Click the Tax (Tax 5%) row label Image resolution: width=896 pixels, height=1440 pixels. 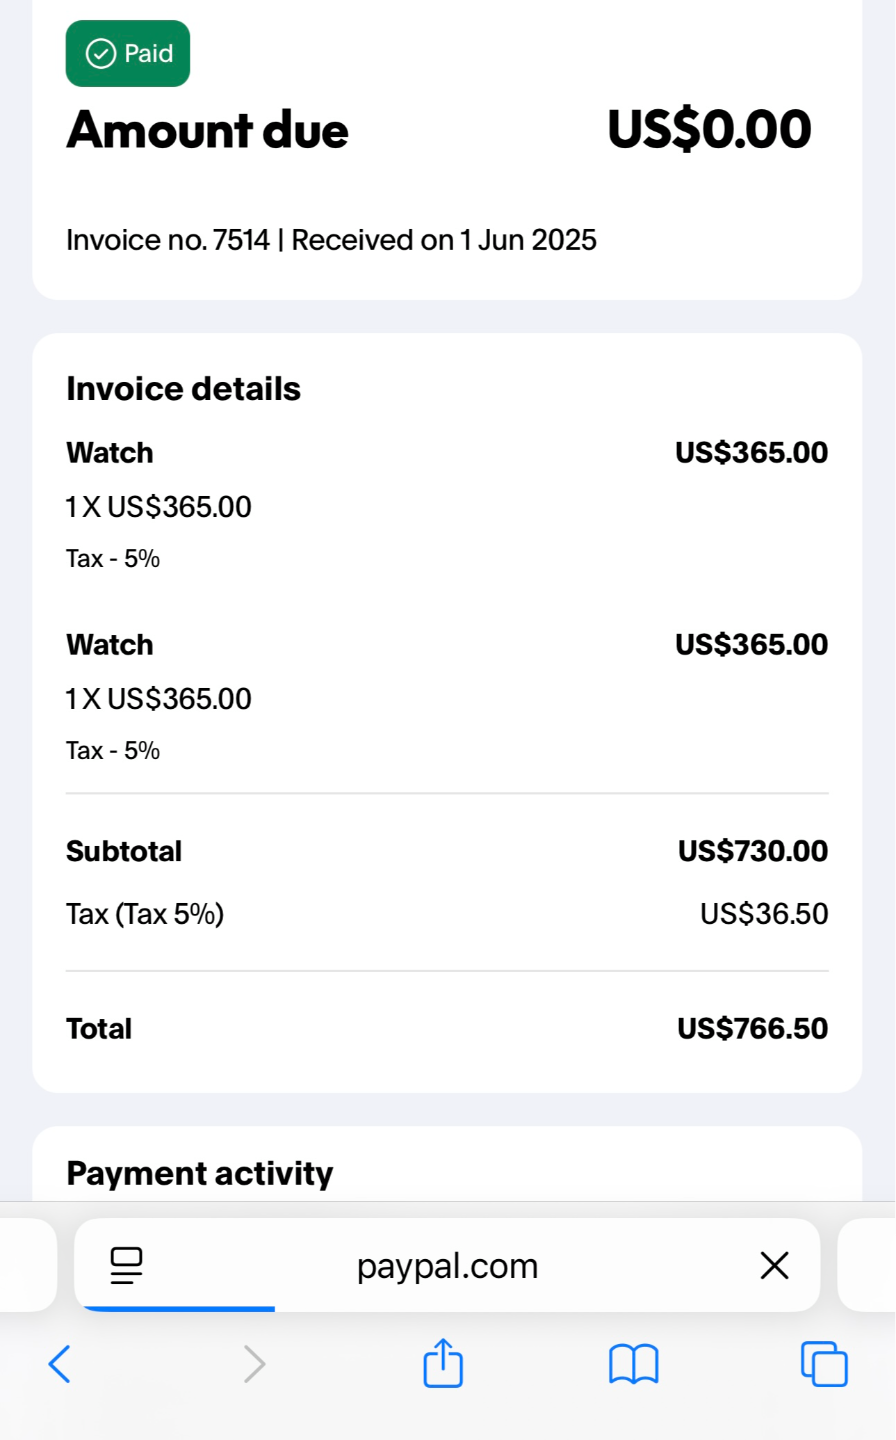145,914
